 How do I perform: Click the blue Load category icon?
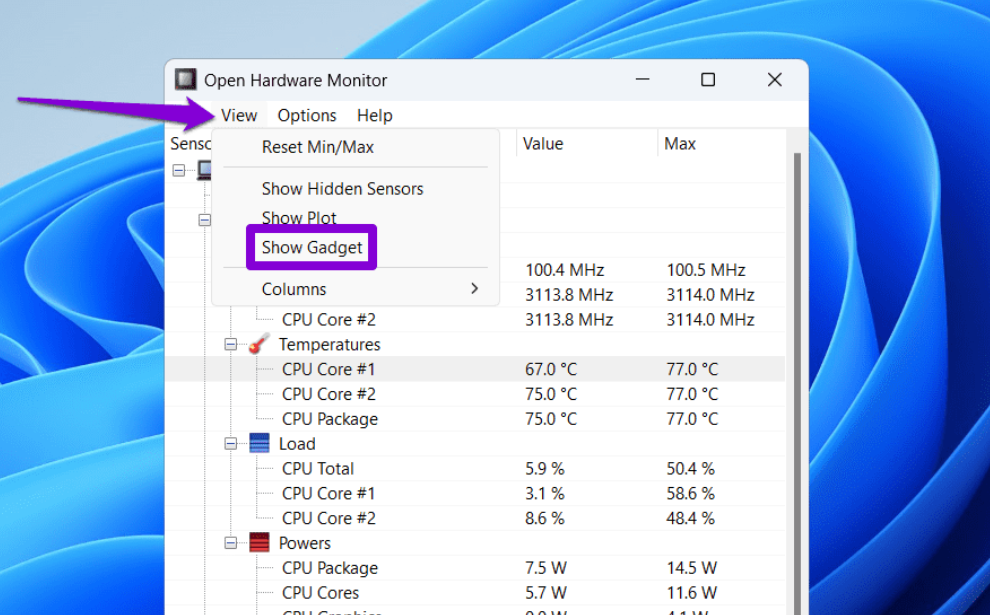pyautogui.click(x=258, y=443)
